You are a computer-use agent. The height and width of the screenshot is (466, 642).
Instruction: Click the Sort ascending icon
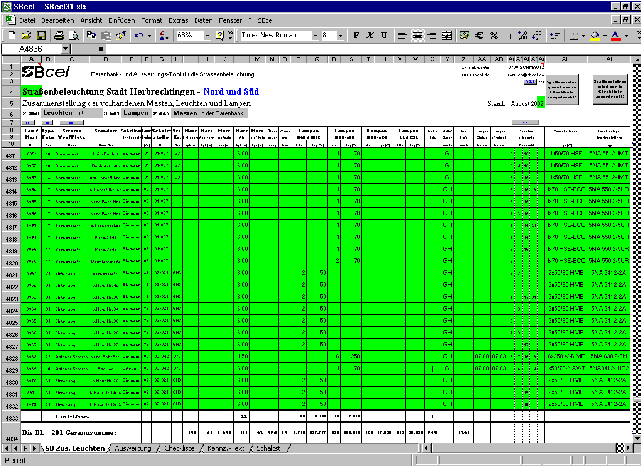pos(164,36)
